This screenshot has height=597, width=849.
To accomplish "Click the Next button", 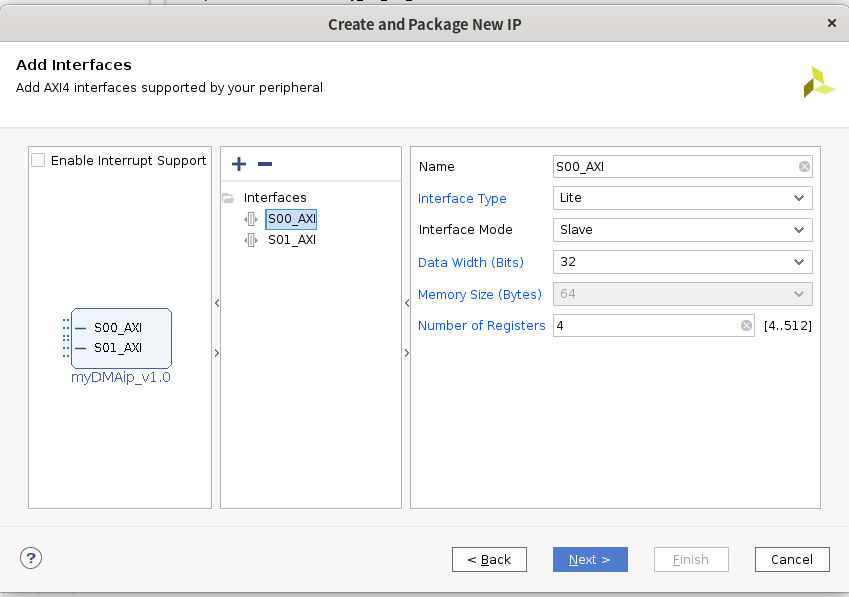I will pyautogui.click(x=590, y=560).
